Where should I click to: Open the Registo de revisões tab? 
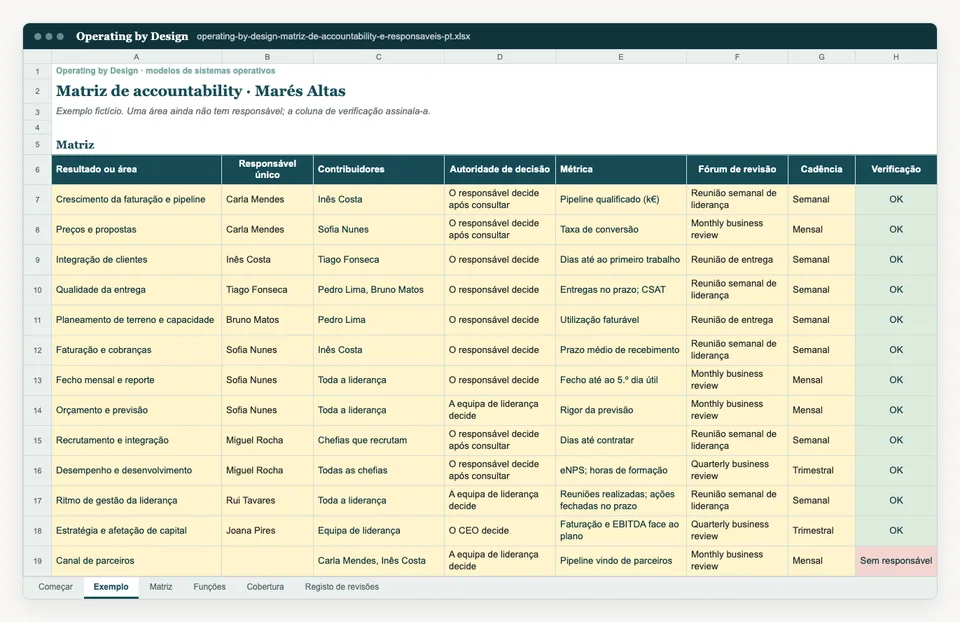tap(342, 586)
